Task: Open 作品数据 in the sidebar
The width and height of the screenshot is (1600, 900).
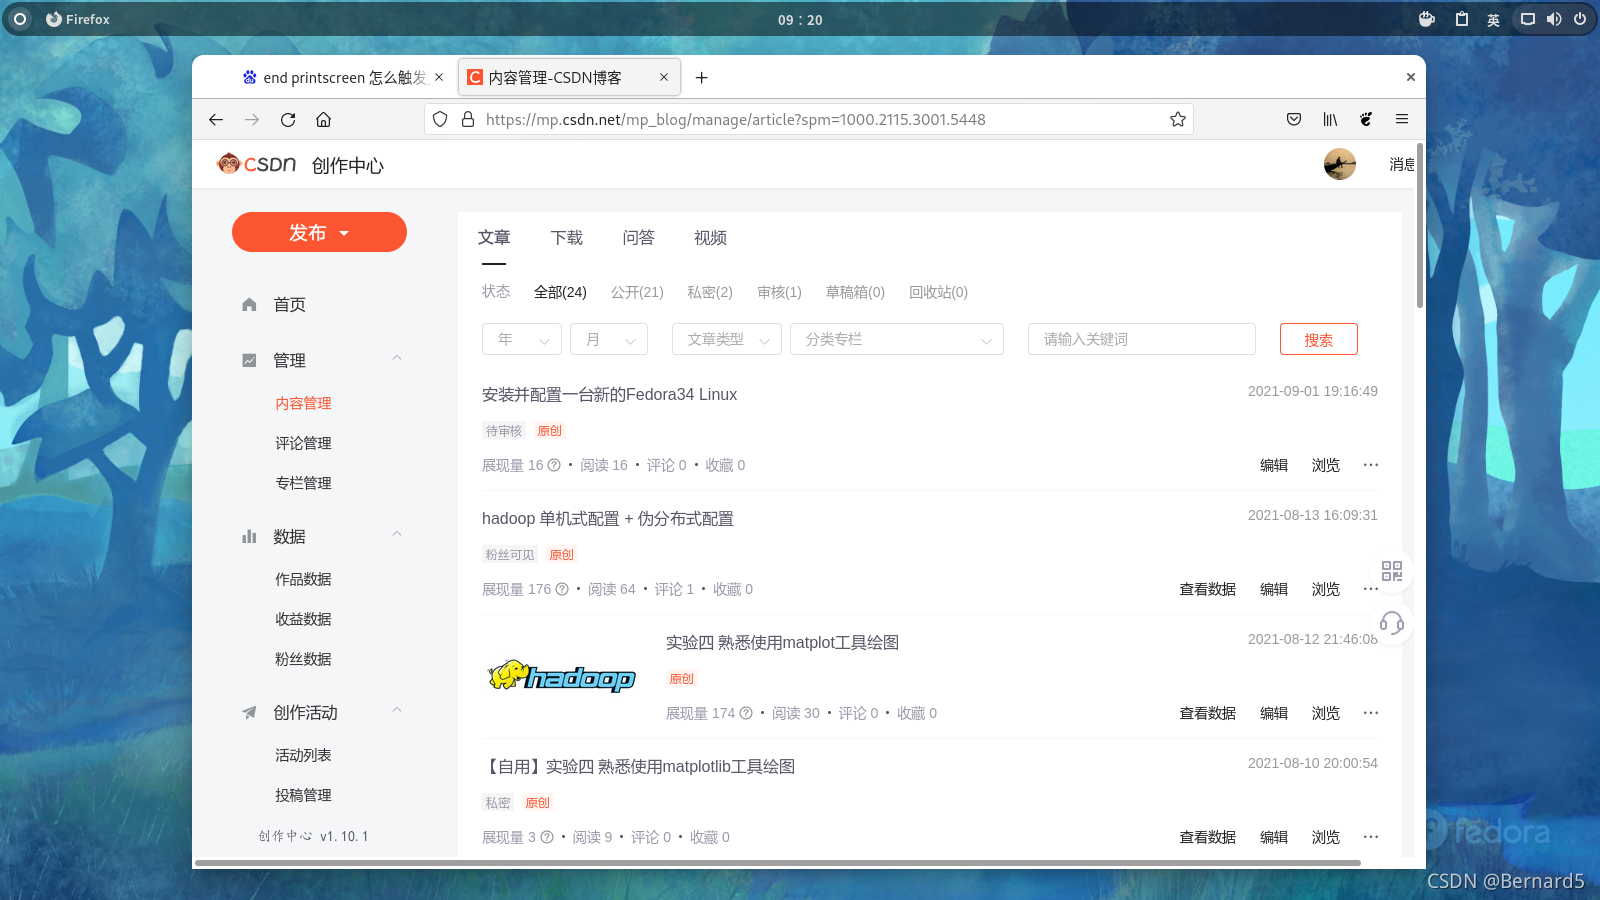Action: [303, 579]
